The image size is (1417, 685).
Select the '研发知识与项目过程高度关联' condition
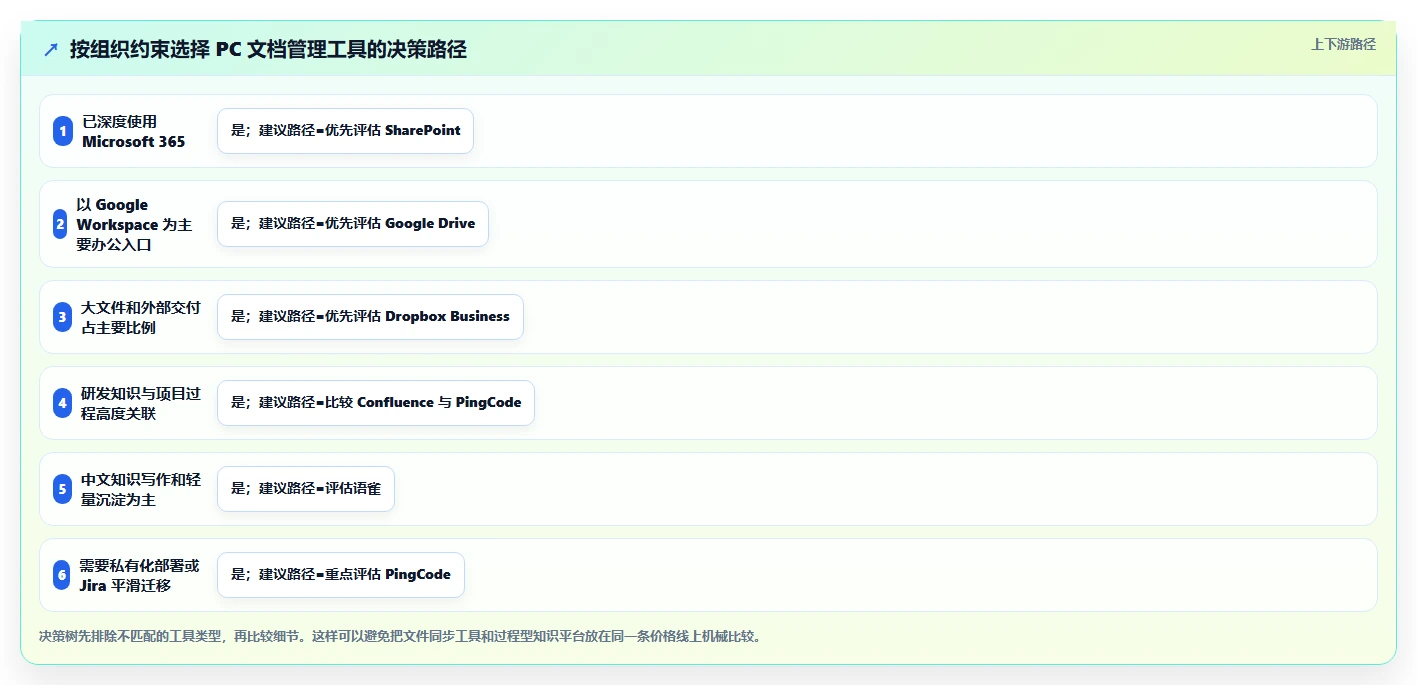(140, 403)
